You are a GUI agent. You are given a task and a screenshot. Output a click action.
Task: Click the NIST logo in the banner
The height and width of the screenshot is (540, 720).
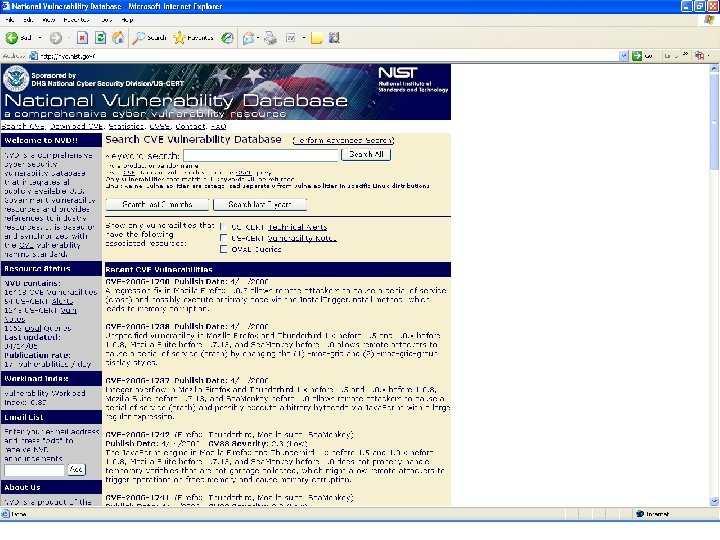pos(398,73)
